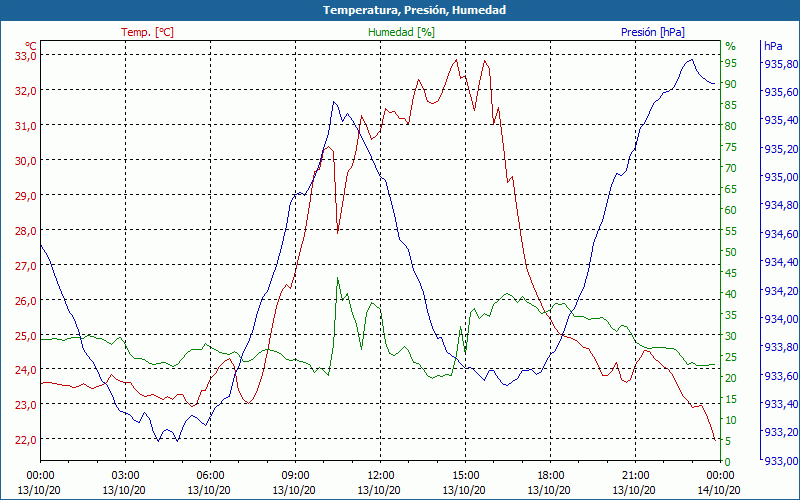Viewport: 800px width, 500px height.
Task: Click the '935,60' pressure axis value
Action: point(780,92)
